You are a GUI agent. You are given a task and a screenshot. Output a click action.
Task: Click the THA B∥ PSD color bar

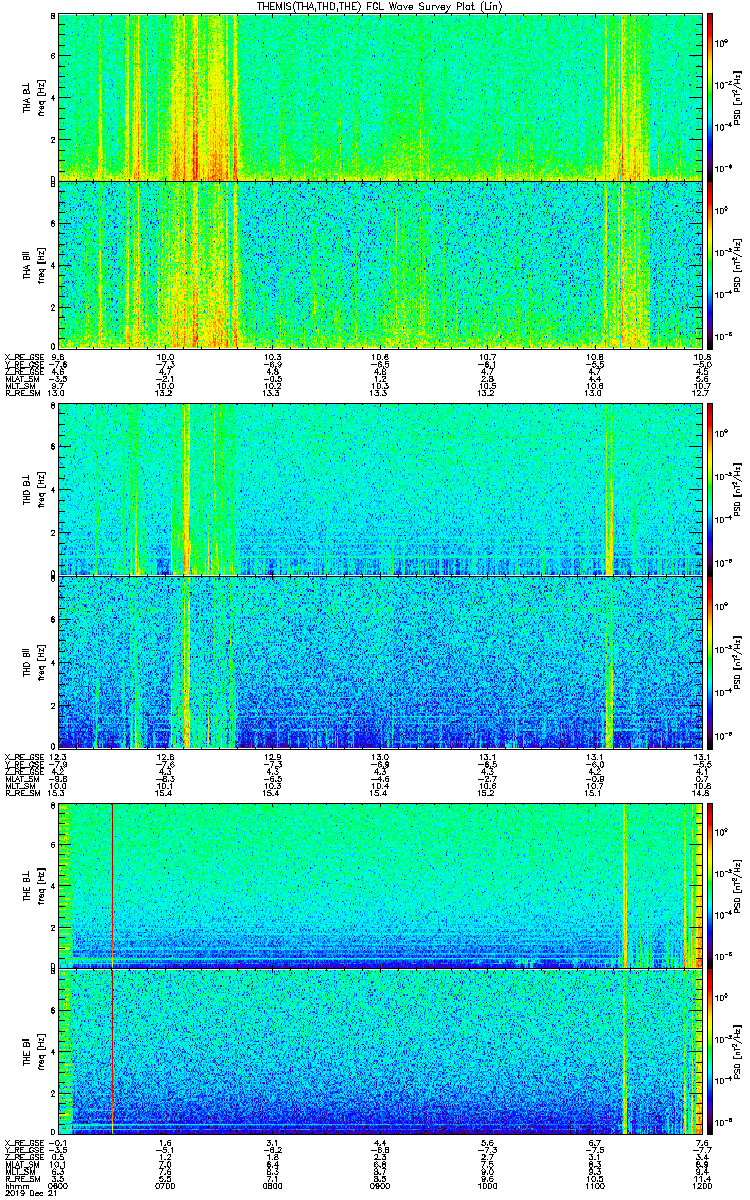[711, 263]
